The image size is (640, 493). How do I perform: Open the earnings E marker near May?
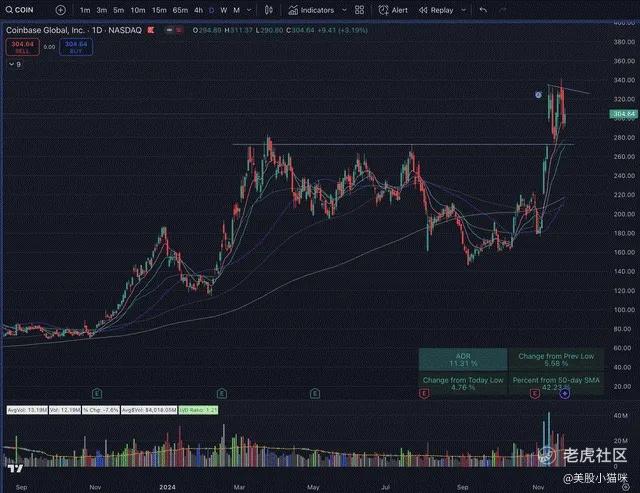pyautogui.click(x=314, y=393)
